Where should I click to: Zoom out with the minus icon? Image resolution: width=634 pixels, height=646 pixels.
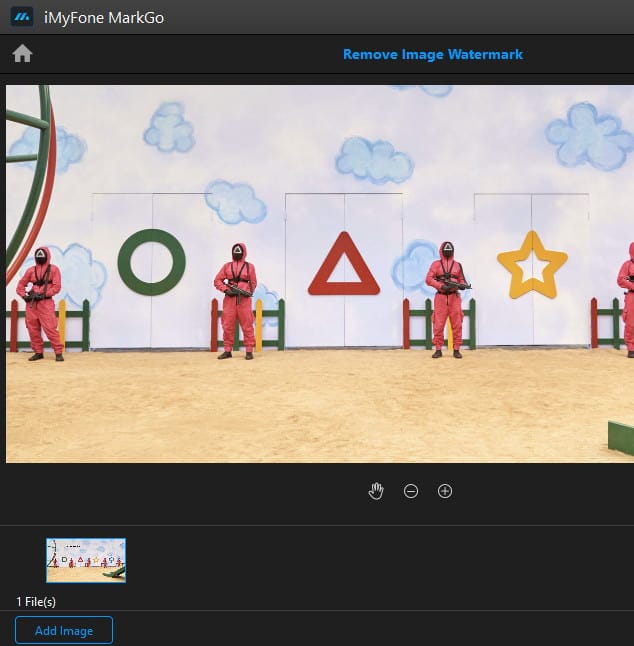(411, 491)
